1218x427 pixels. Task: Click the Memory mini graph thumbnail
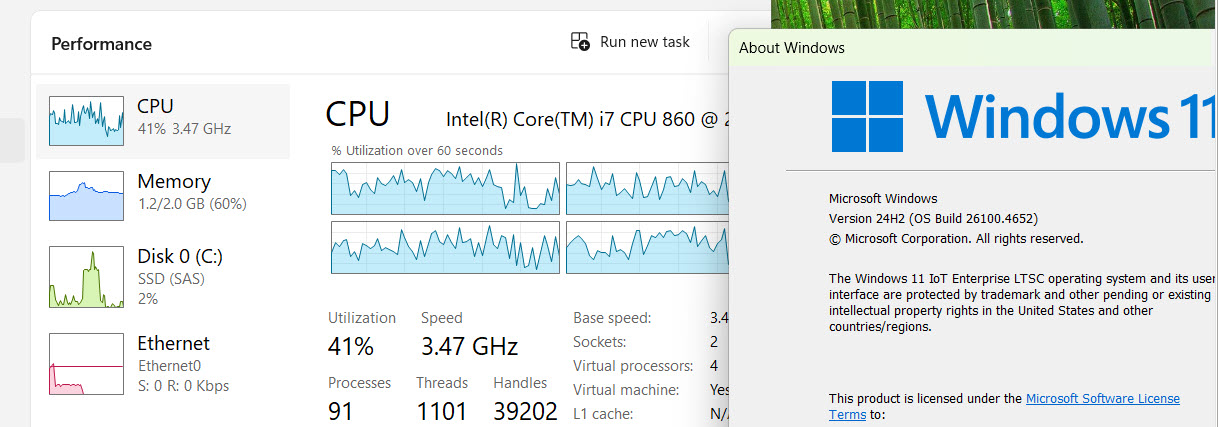[86, 196]
